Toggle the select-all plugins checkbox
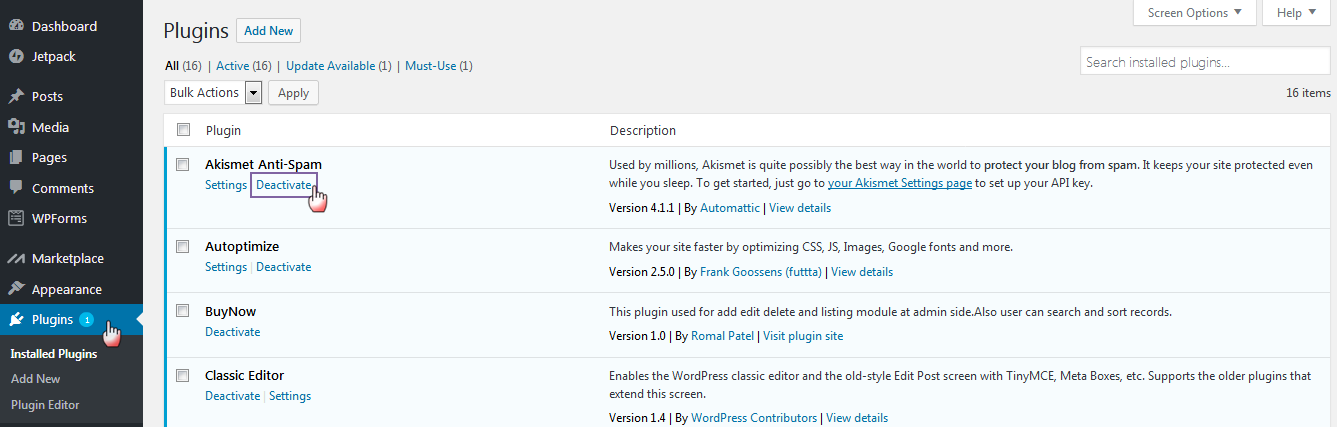 coord(183,130)
